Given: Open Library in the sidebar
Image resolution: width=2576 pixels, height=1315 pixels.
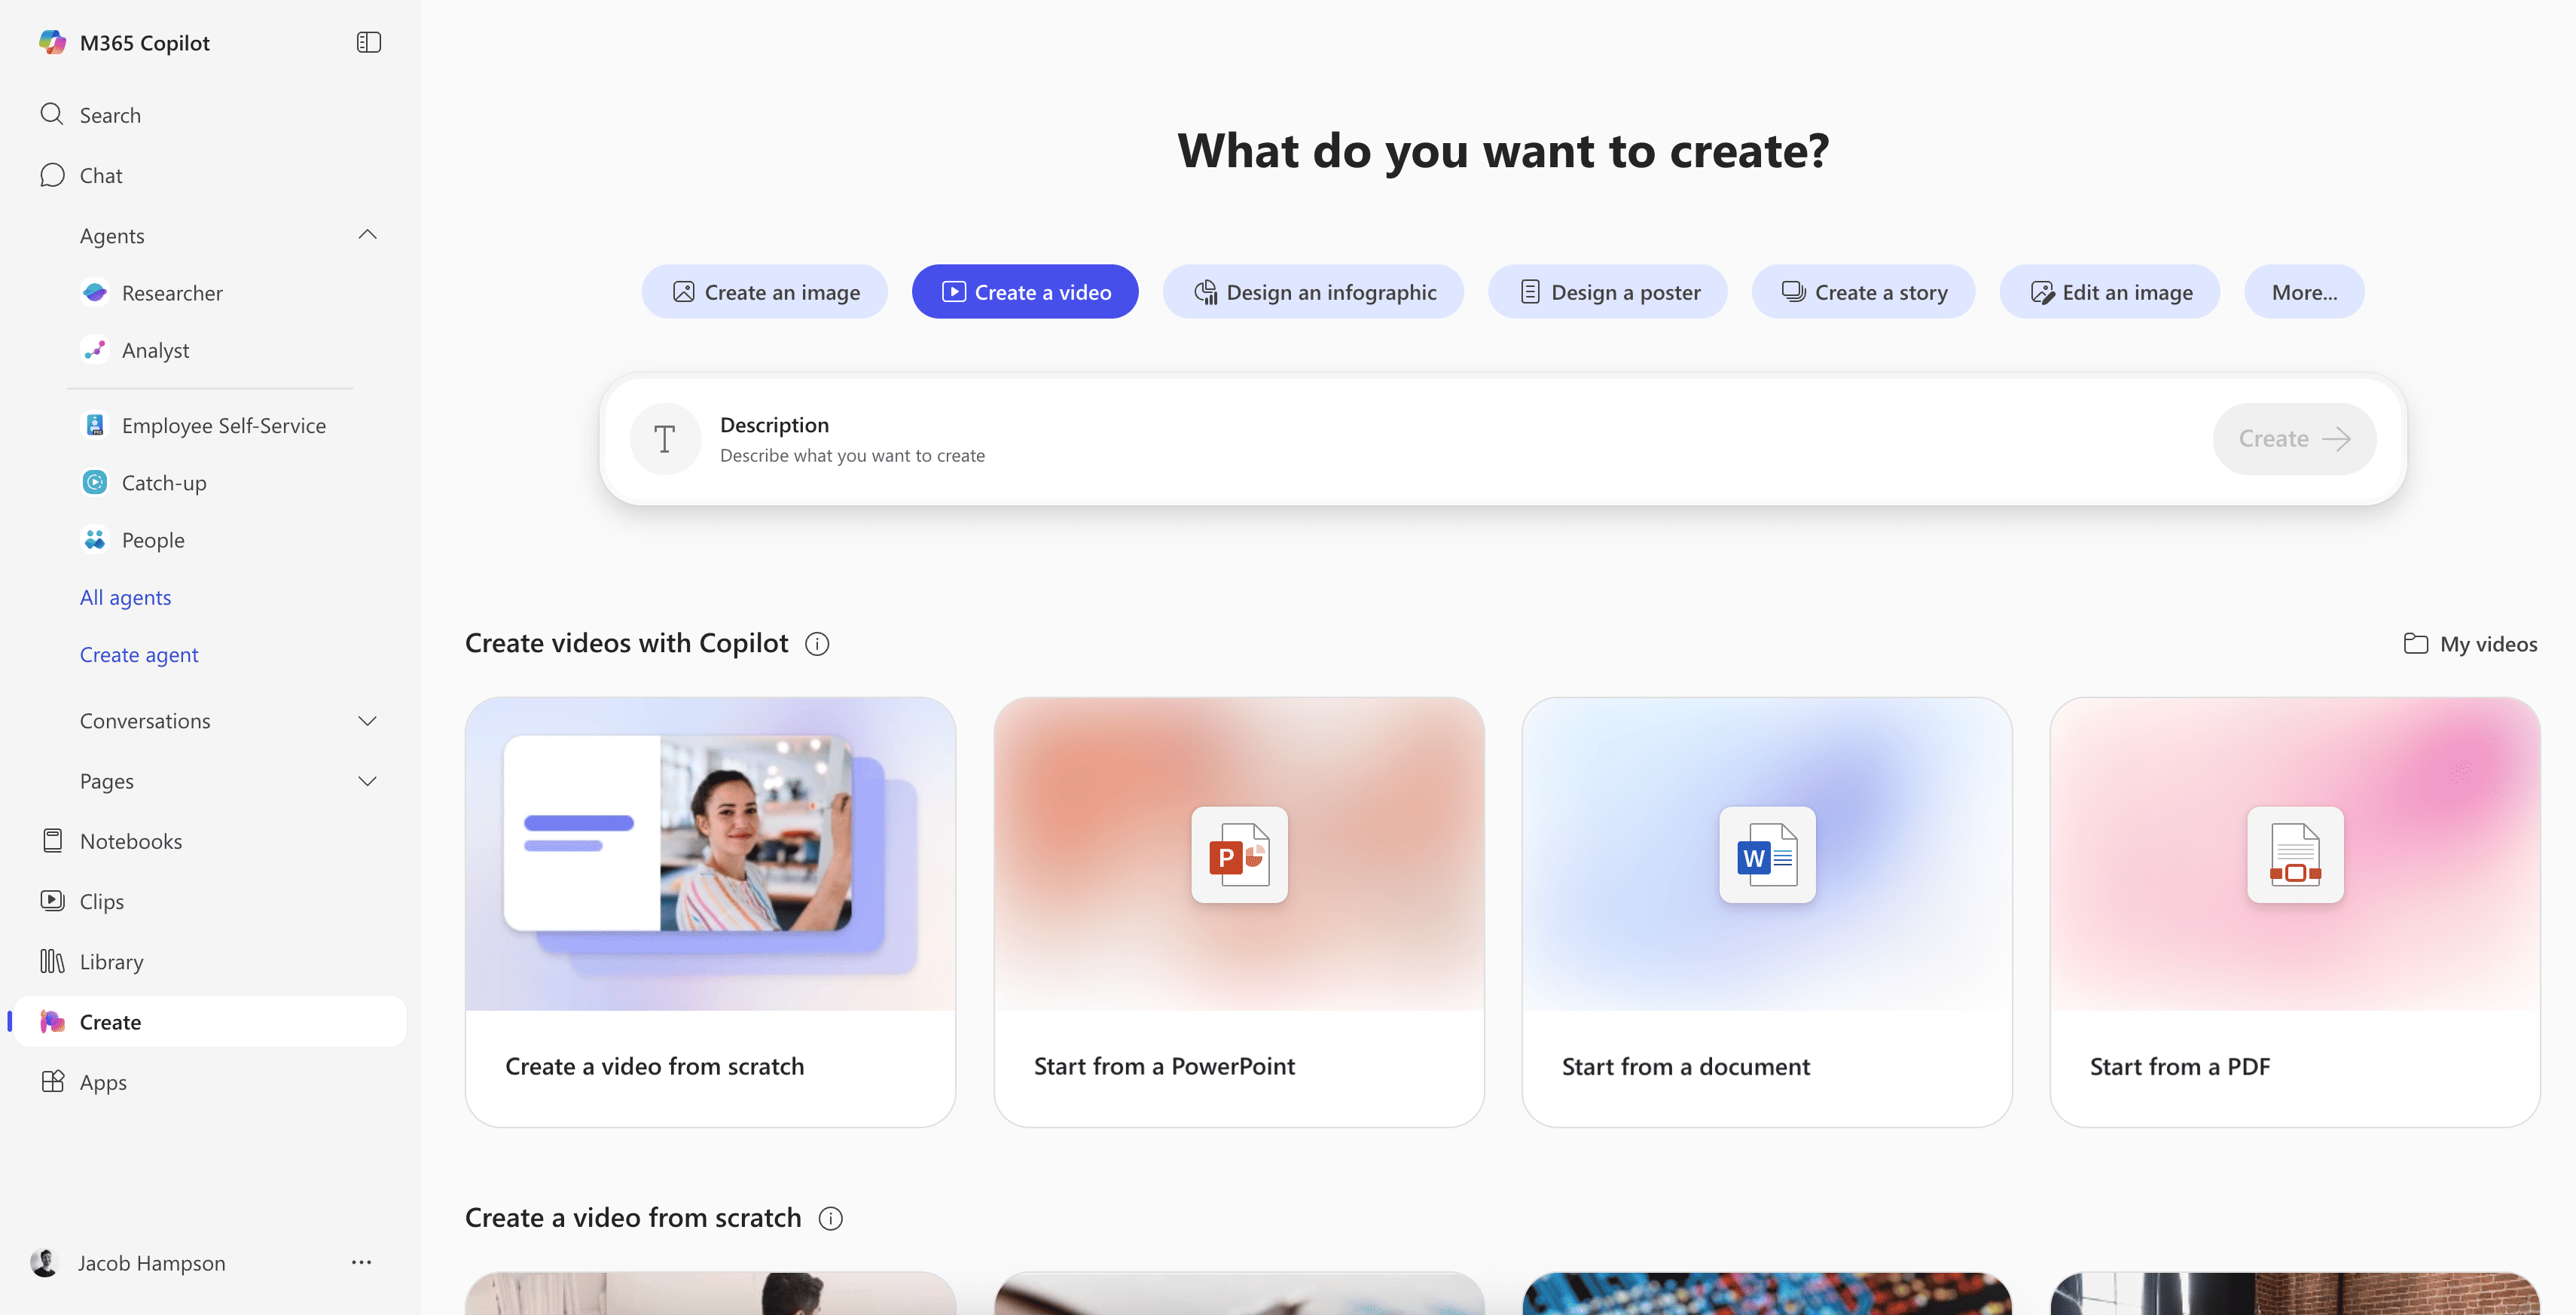Looking at the screenshot, I should pyautogui.click(x=111, y=961).
